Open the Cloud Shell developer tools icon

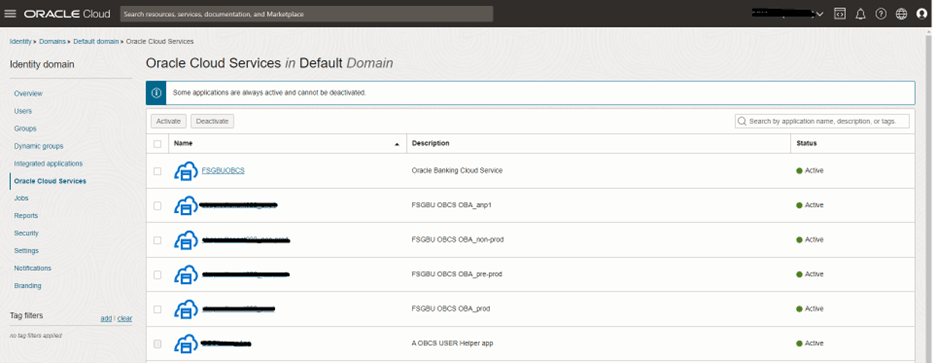(840, 14)
